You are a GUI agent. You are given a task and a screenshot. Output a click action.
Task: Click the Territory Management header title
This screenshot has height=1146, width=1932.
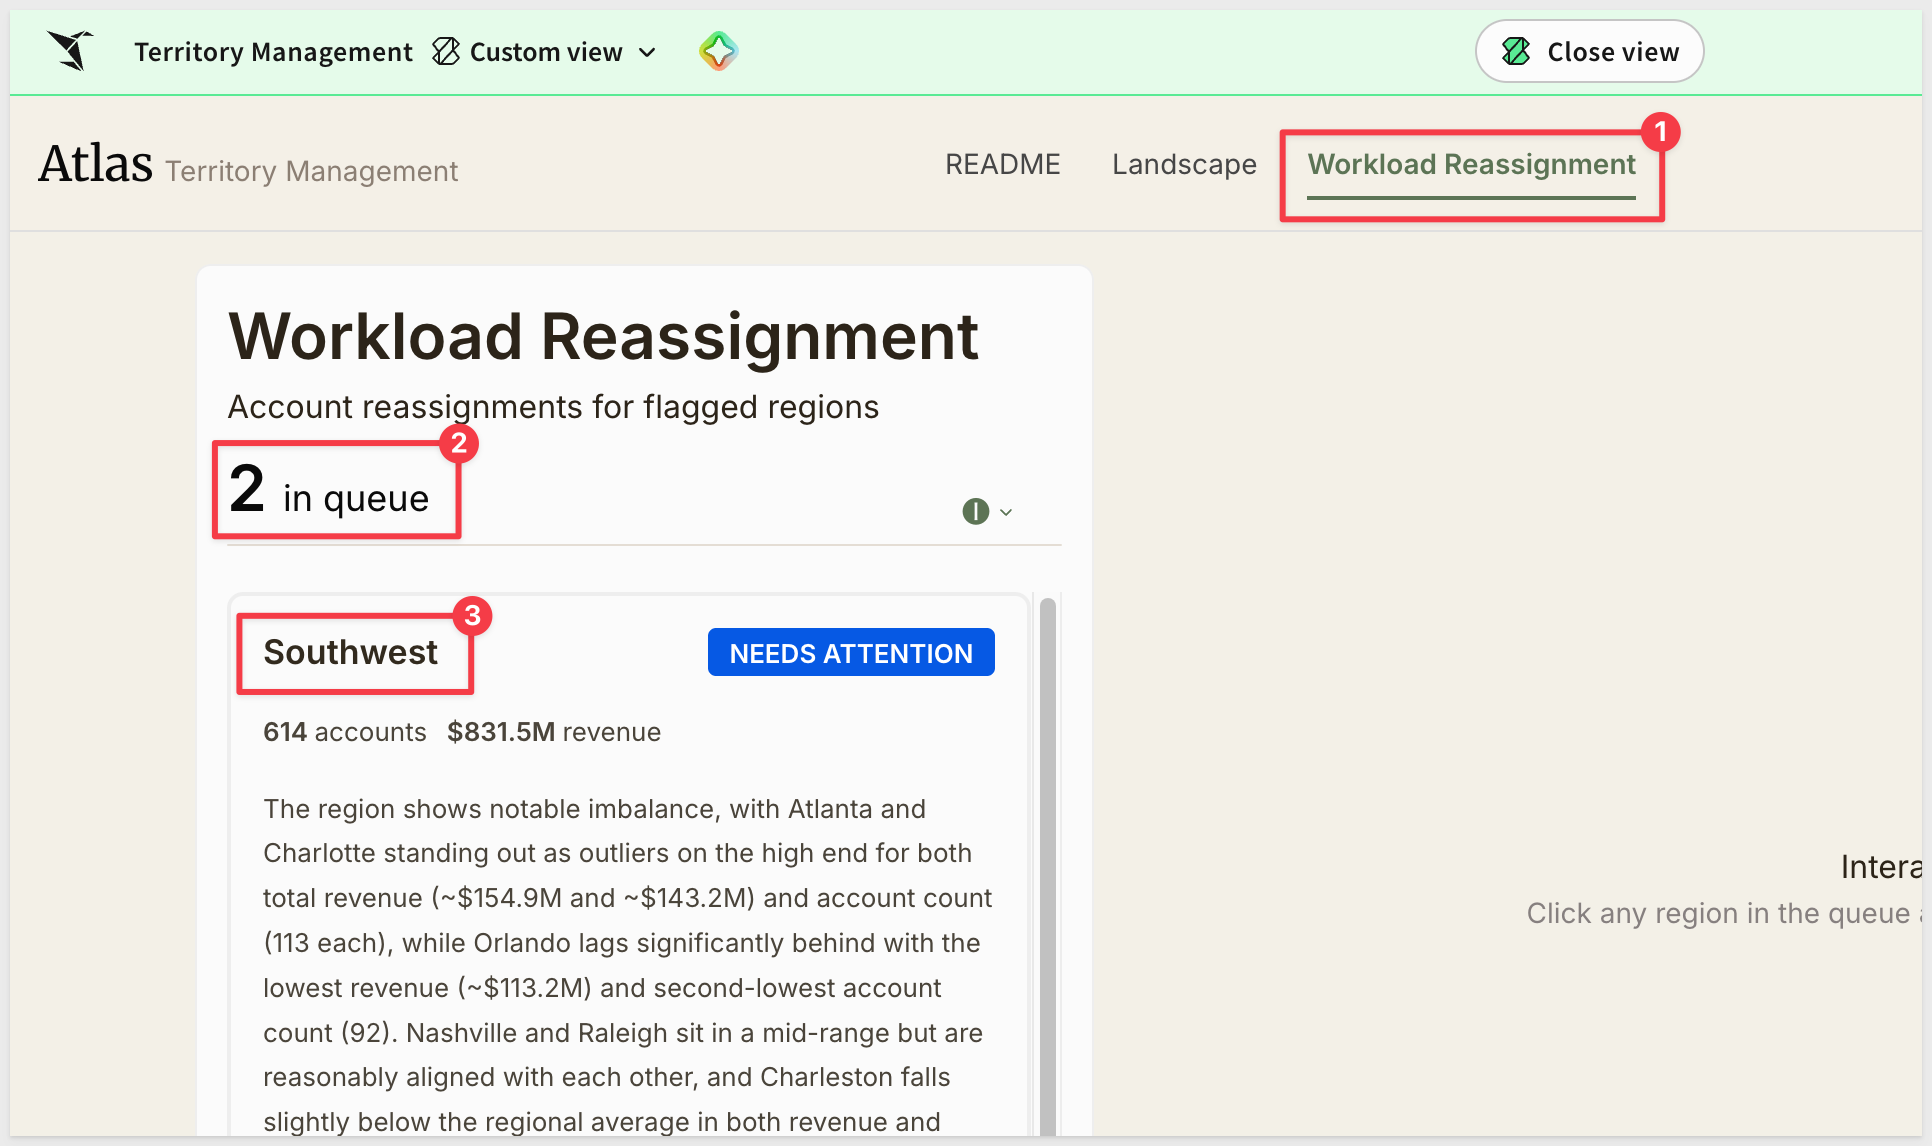pyautogui.click(x=273, y=52)
